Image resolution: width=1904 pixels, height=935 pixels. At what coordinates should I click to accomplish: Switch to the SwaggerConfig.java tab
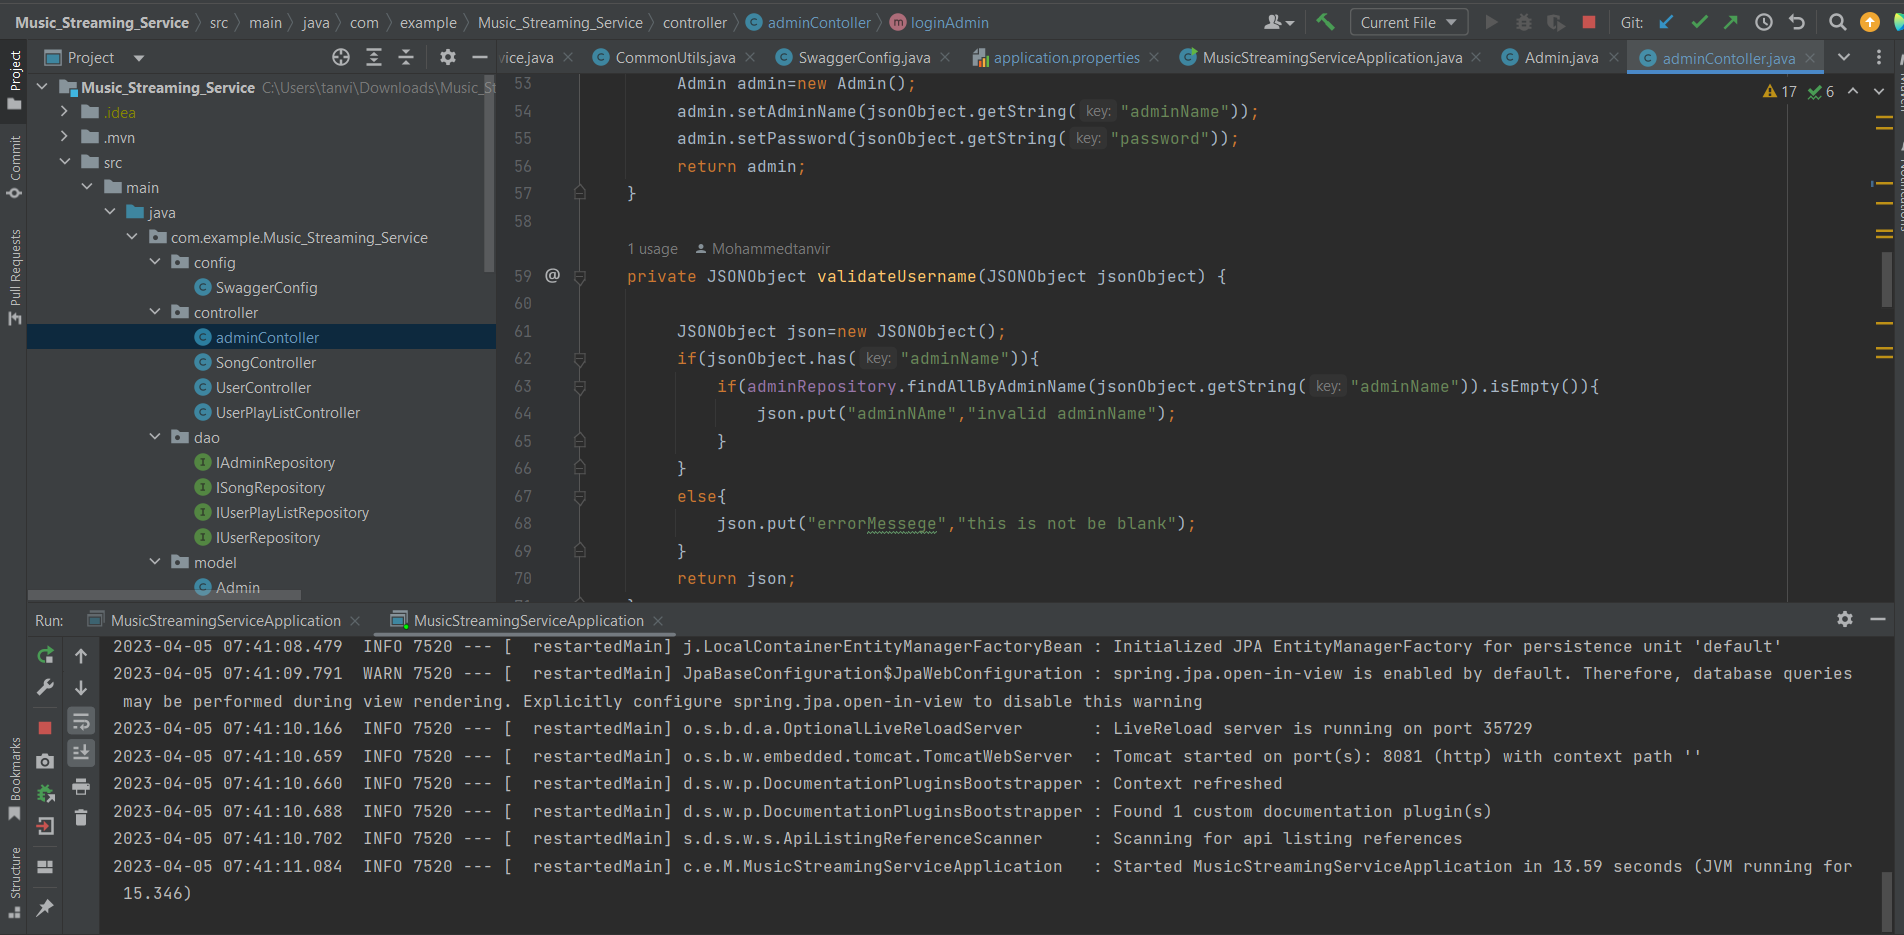coord(862,57)
